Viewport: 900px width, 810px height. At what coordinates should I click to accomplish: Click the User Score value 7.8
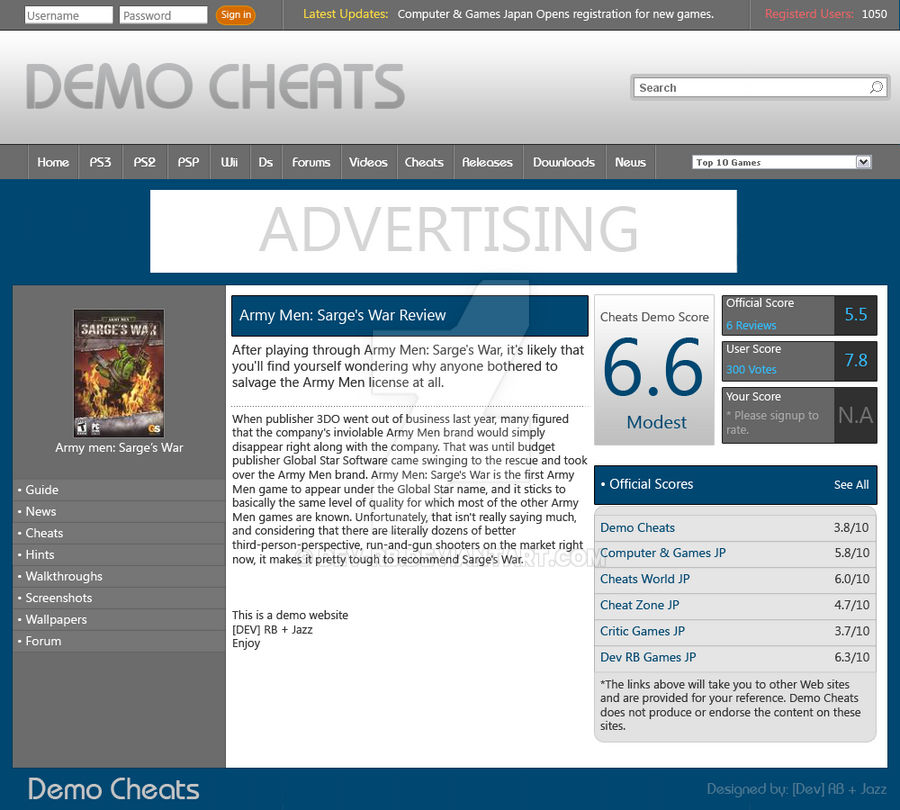click(x=856, y=360)
